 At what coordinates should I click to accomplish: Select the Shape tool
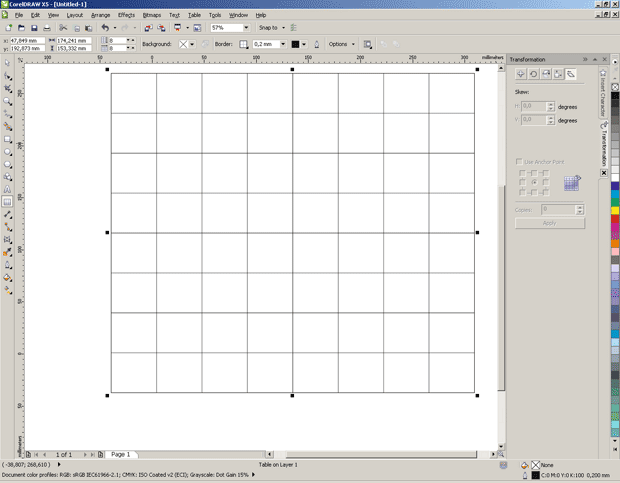click(x=7, y=76)
